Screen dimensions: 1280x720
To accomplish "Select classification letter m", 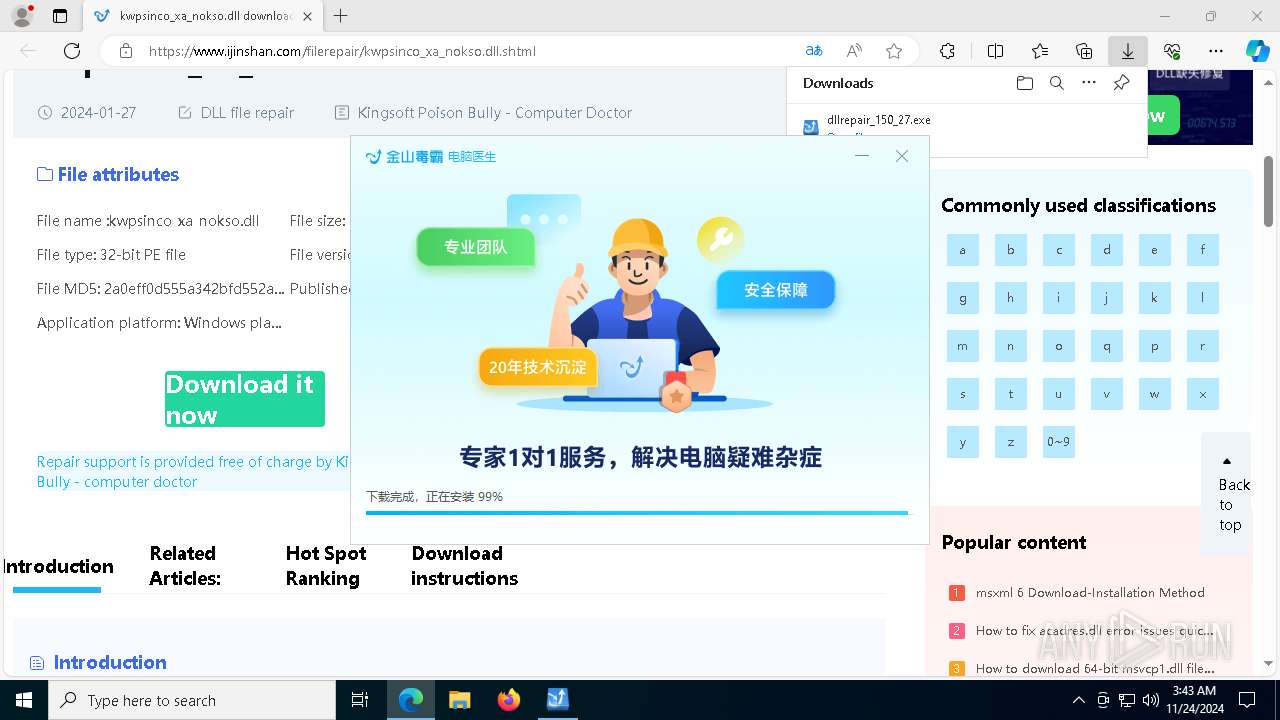I will (963, 346).
